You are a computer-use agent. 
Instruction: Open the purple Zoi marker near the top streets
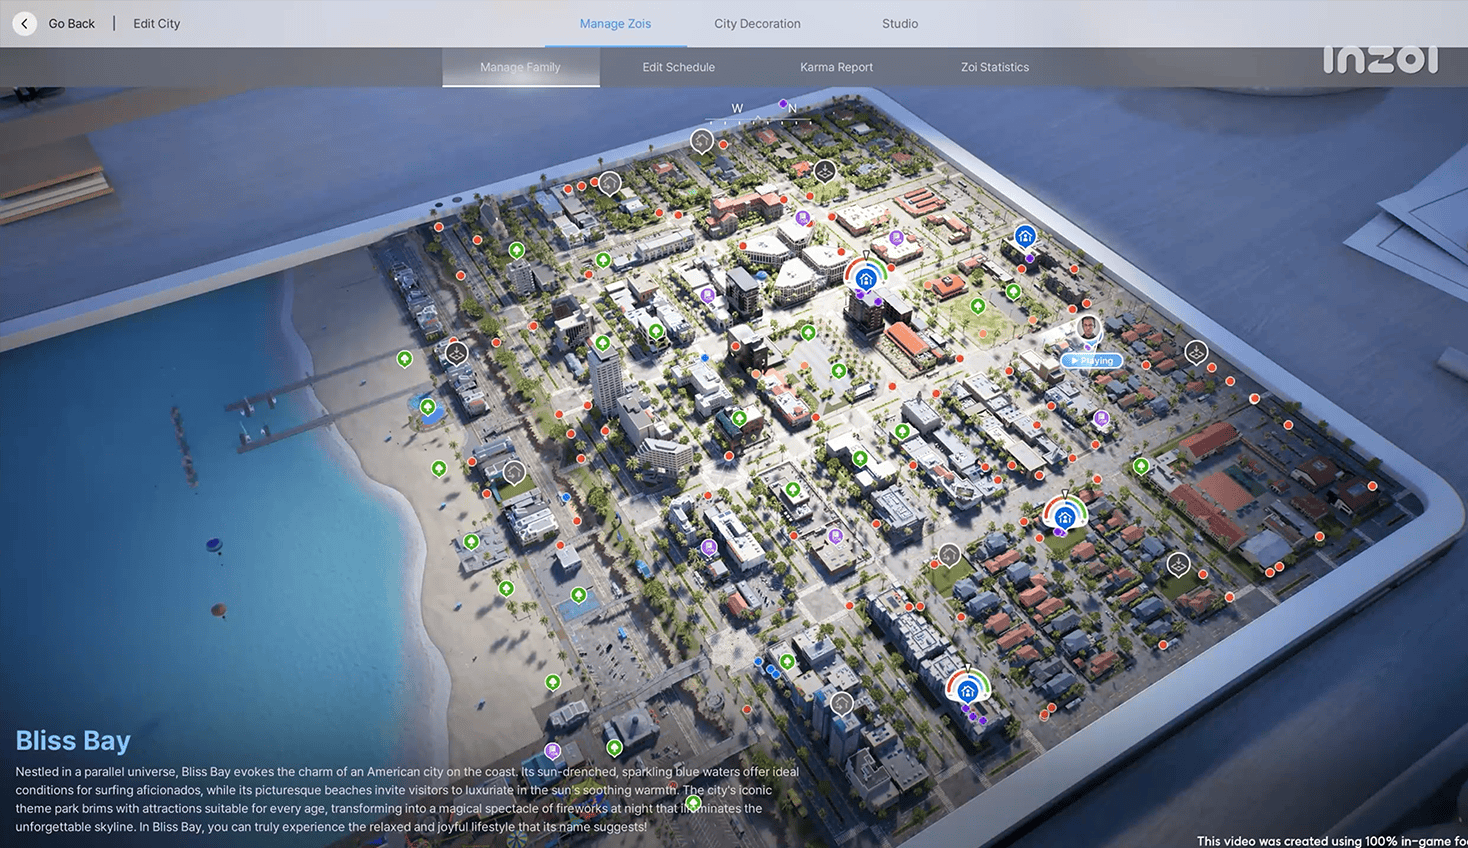[803, 216]
